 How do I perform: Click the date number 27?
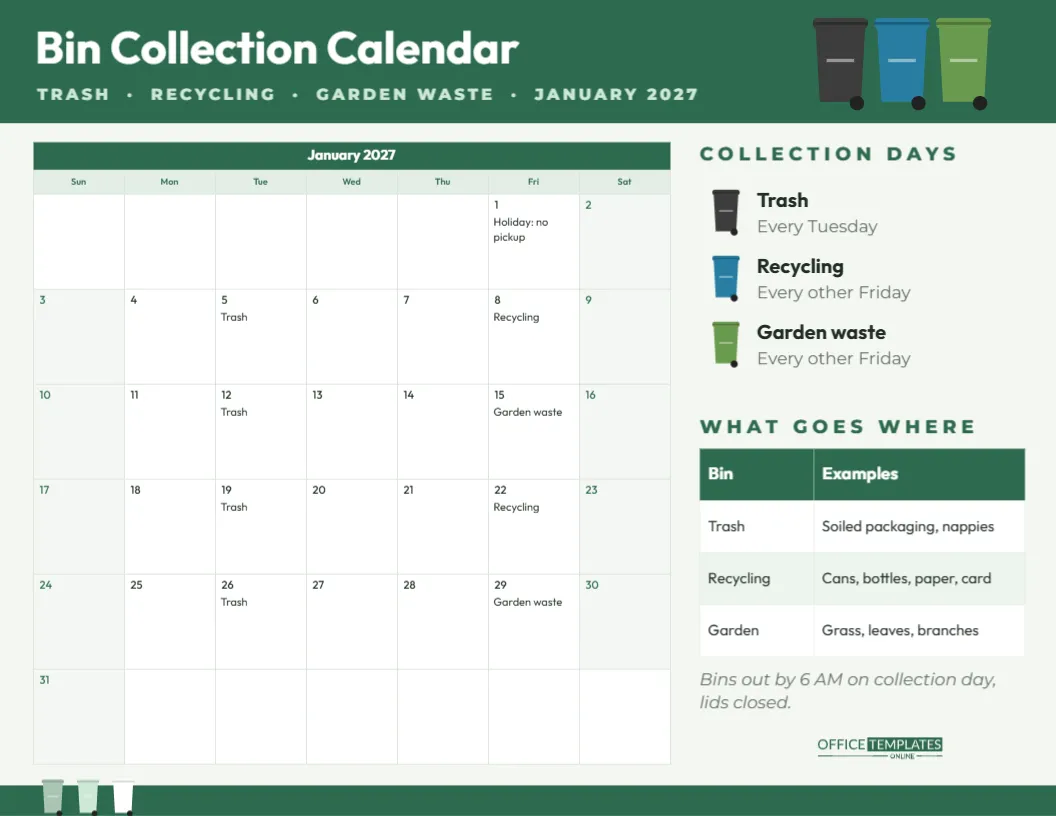[x=318, y=585]
